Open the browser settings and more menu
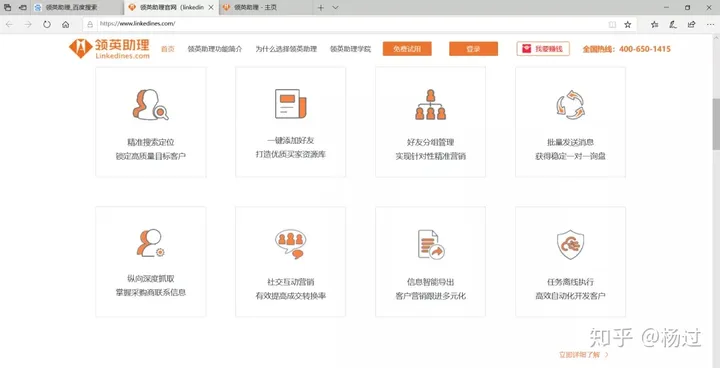 [x=710, y=24]
